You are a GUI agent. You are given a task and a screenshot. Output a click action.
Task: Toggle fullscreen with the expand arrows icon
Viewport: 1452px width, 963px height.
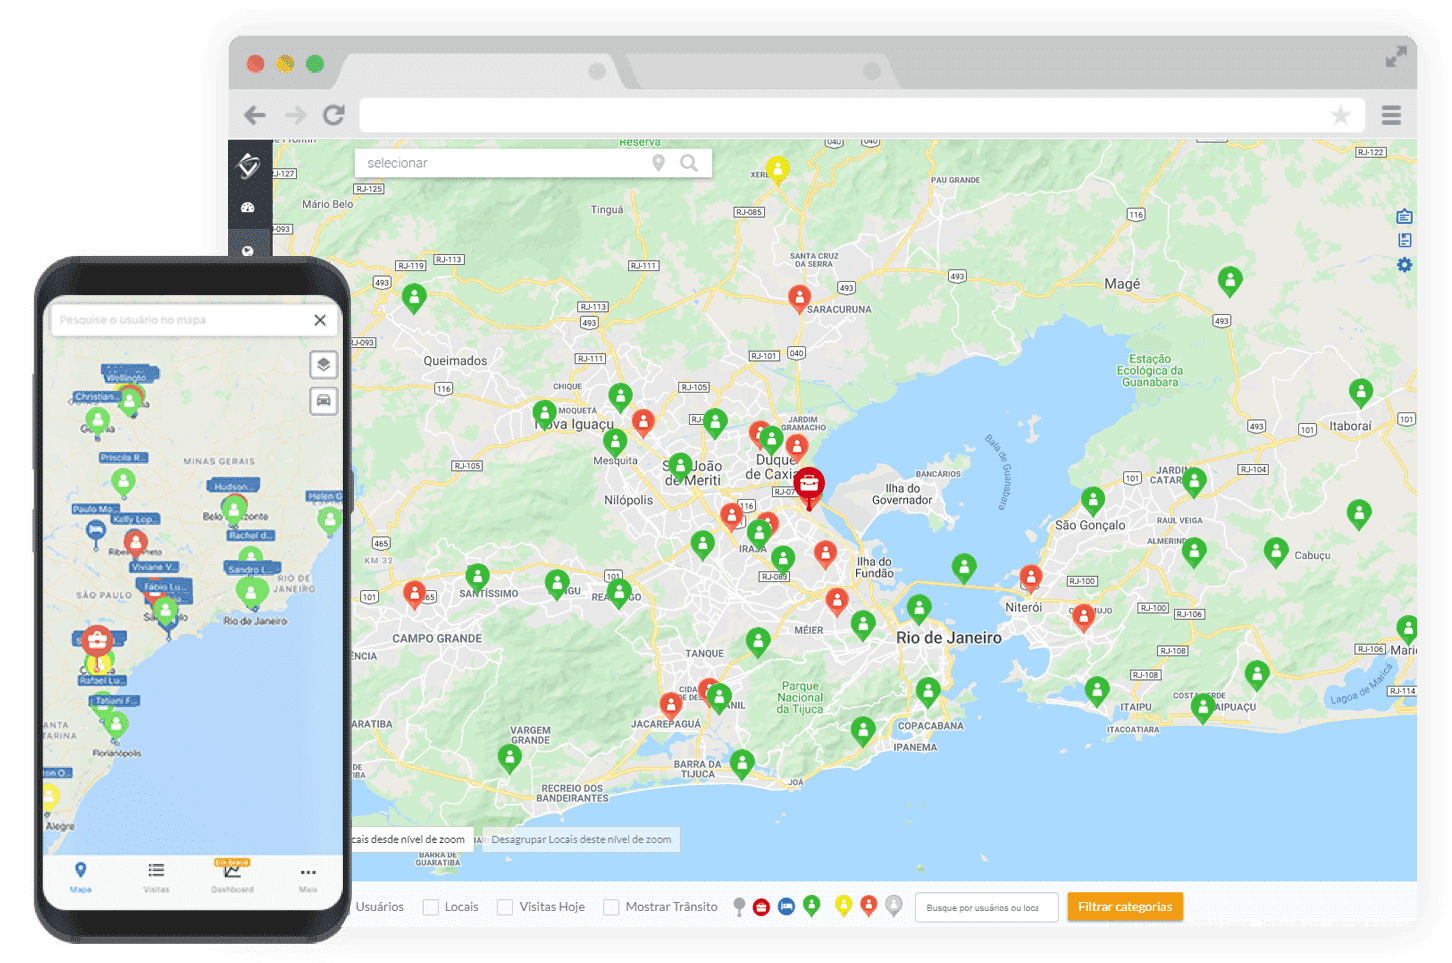pos(1396,58)
